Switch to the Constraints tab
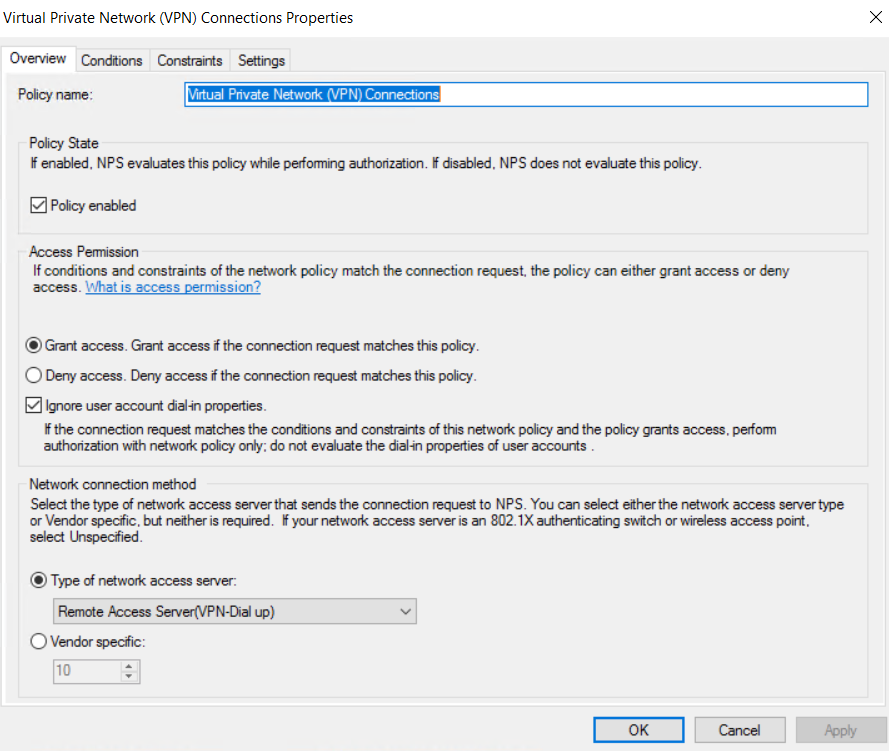 click(x=190, y=60)
